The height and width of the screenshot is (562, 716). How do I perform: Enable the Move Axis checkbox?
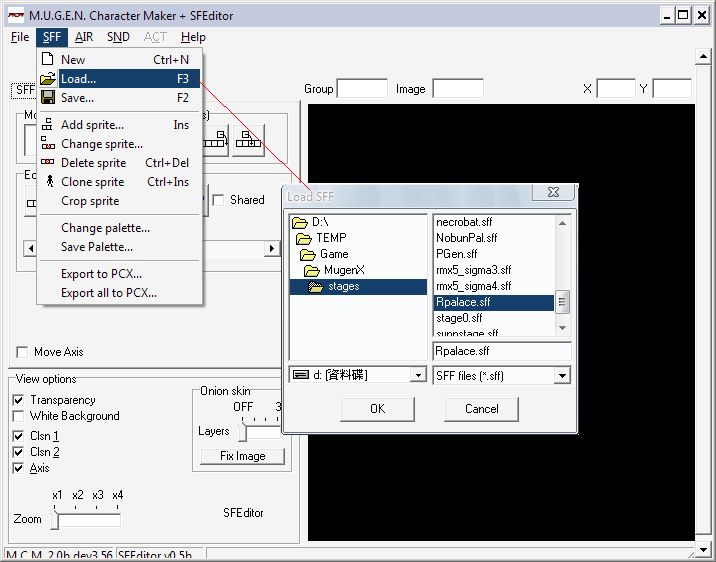tap(21, 352)
